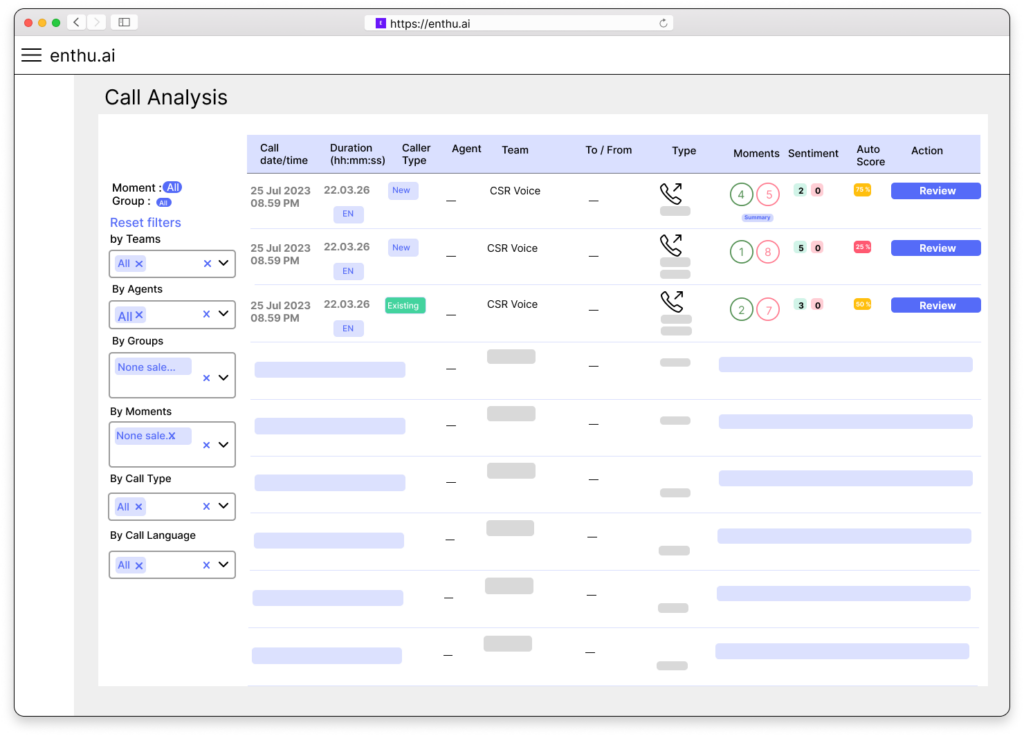Click the red 25% Auto Score badge
Screen dimensions: 1024x736
coord(861,247)
